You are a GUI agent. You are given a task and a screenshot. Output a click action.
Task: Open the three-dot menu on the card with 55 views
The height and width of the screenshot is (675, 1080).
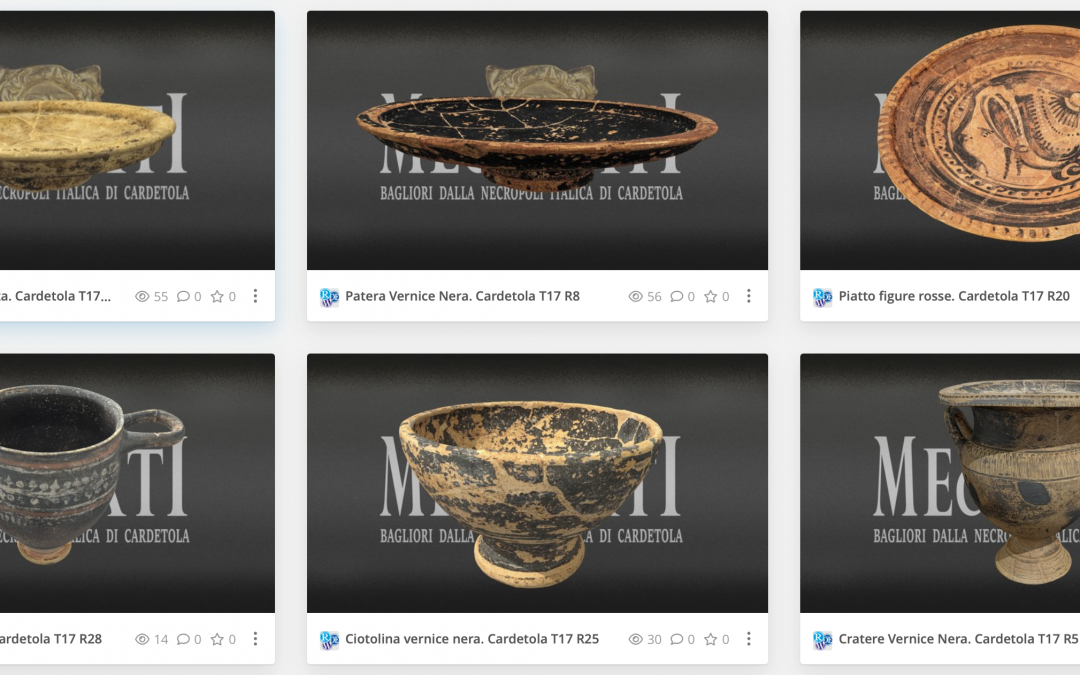point(256,296)
